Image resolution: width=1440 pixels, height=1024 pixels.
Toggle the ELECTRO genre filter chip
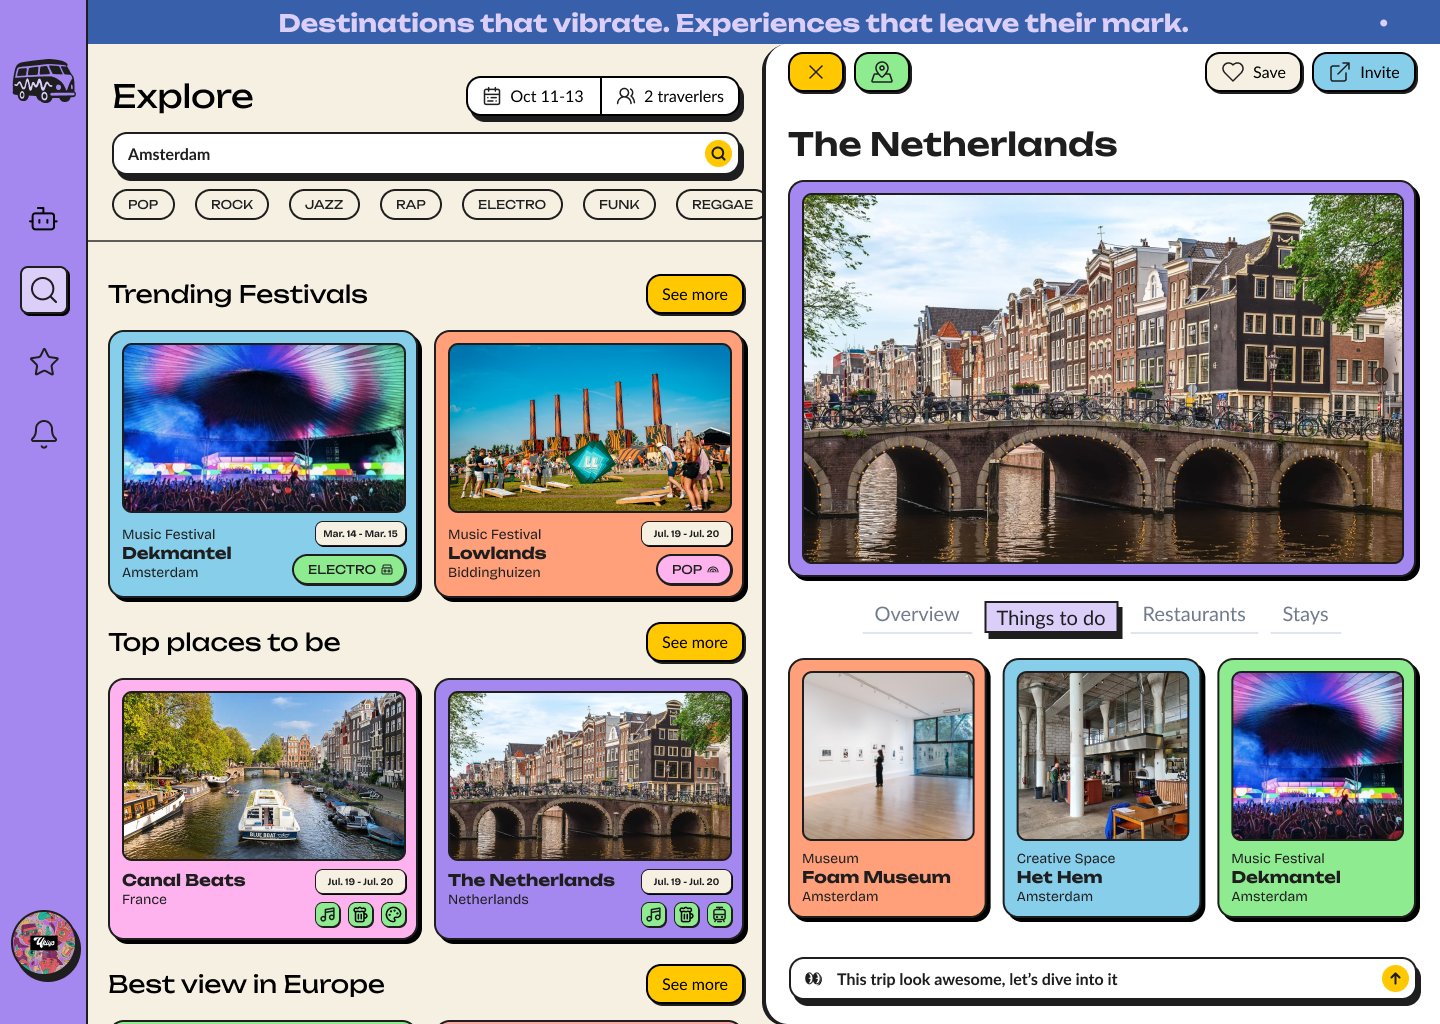click(x=512, y=204)
